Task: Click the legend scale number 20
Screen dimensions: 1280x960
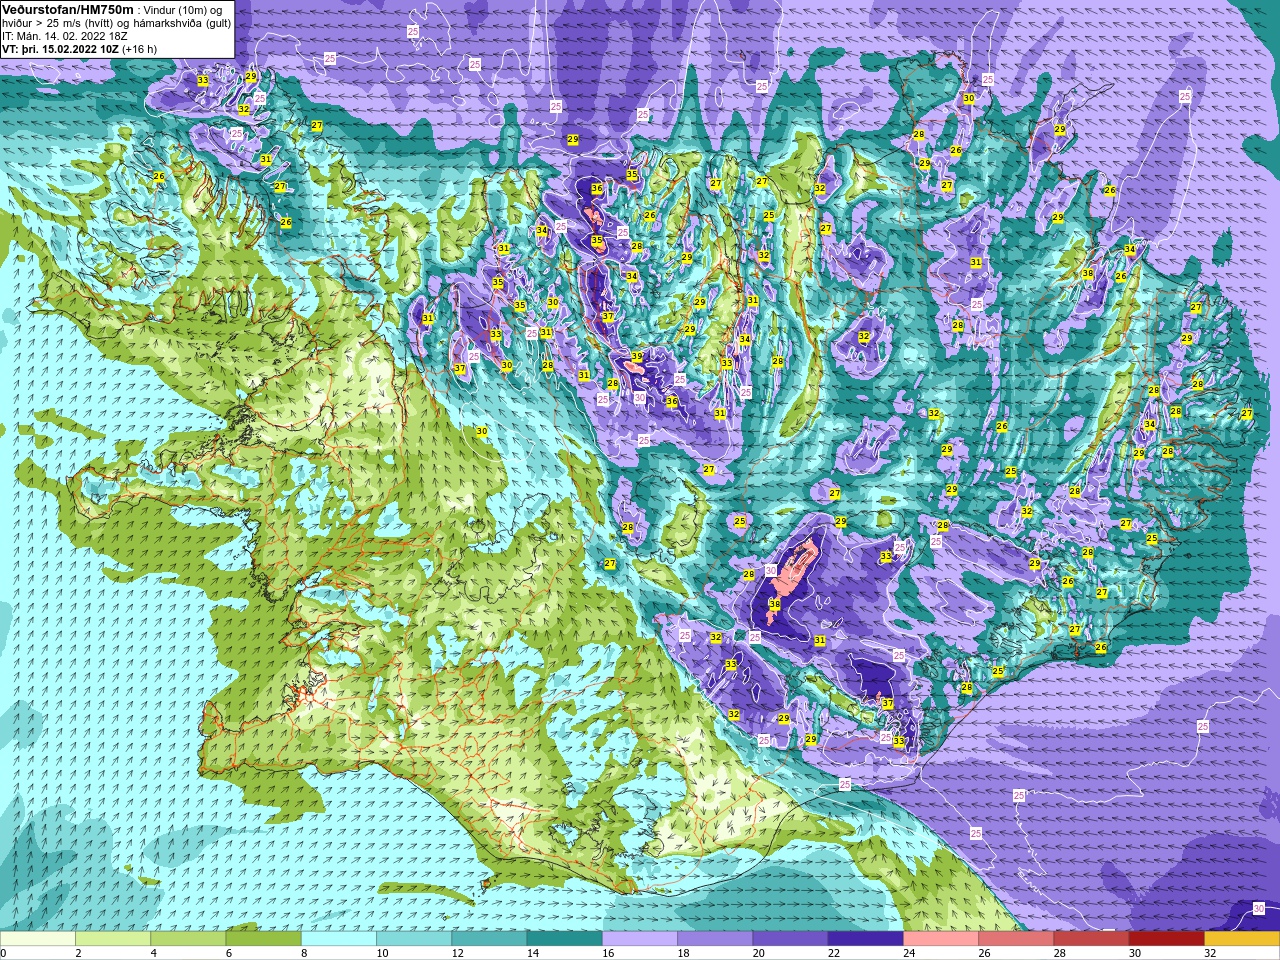Action: [x=758, y=953]
